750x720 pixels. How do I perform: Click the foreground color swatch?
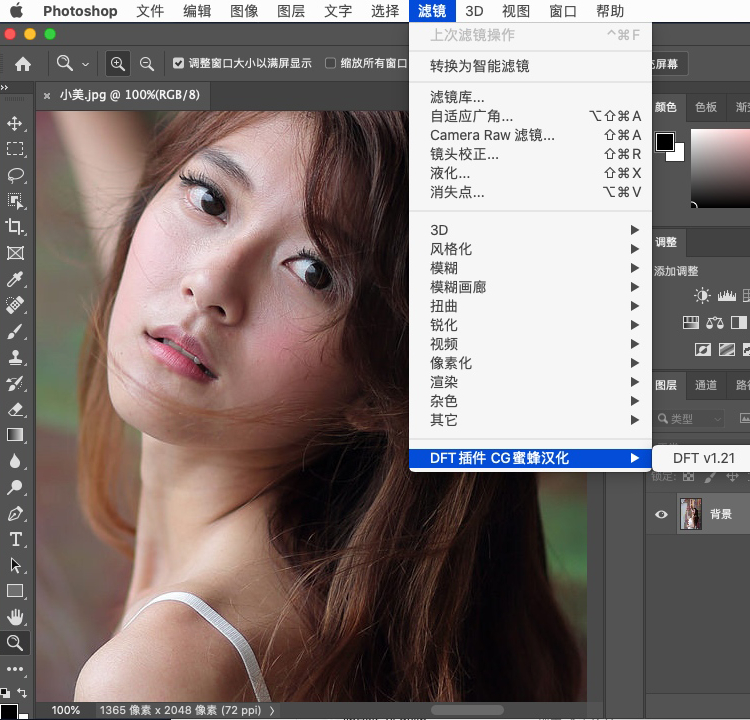coord(665,142)
